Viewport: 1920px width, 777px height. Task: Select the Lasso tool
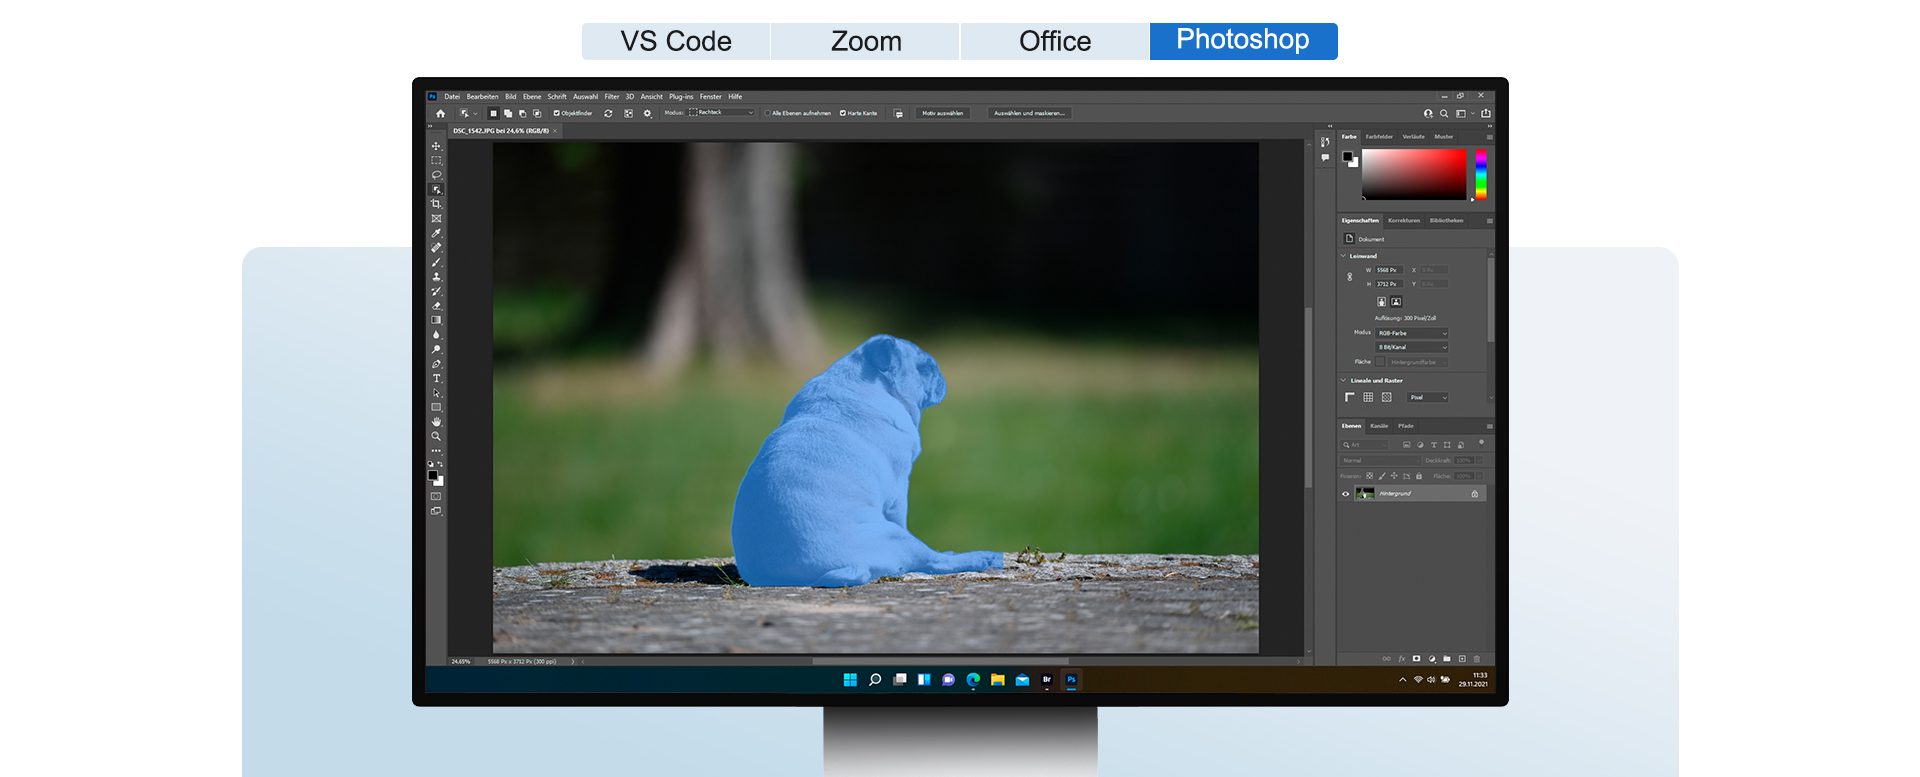point(436,175)
